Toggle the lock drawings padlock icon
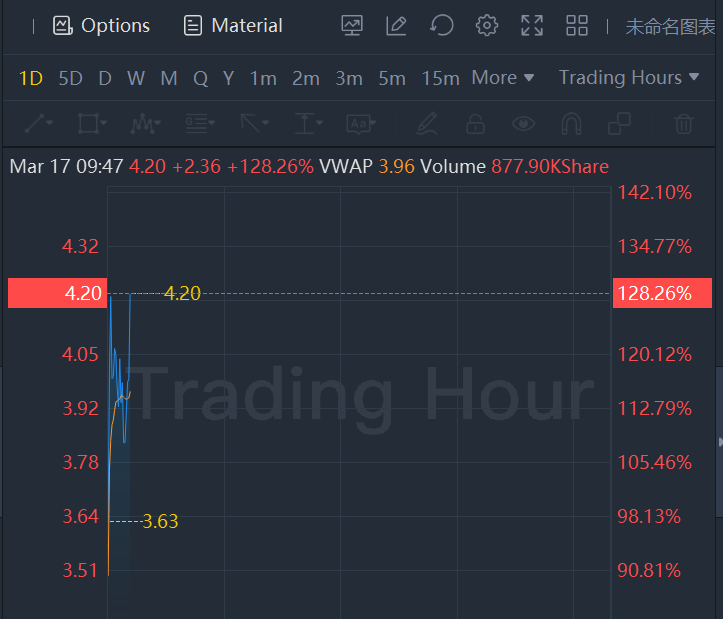 [x=476, y=124]
